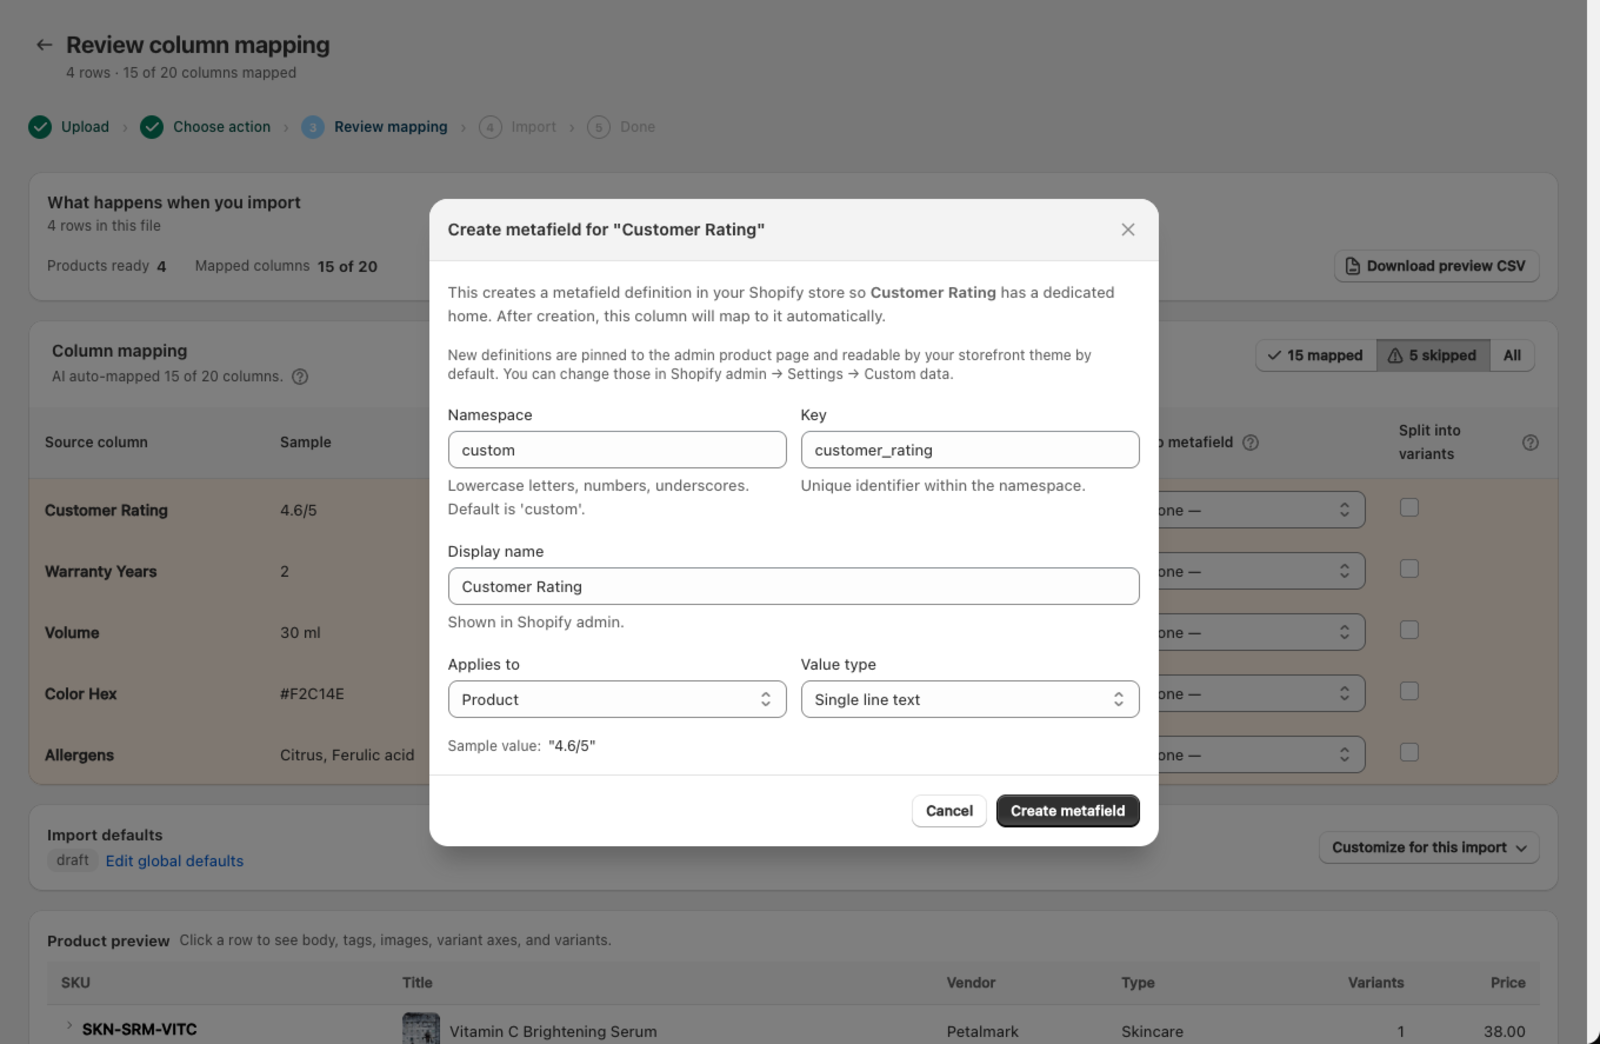Open metafield dropdown in Allergens row

(x=1262, y=755)
